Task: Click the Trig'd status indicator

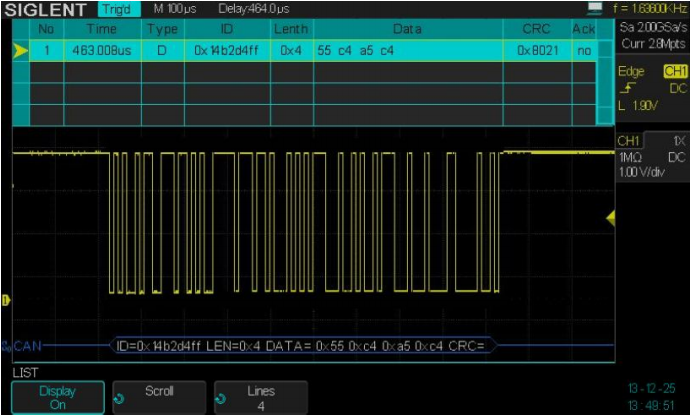Action: [117, 9]
